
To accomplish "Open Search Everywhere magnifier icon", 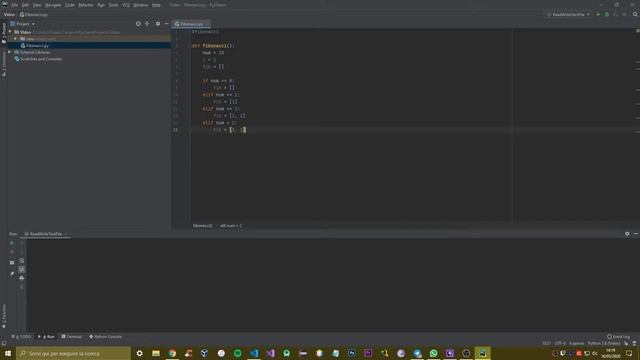I will [x=635, y=14].
